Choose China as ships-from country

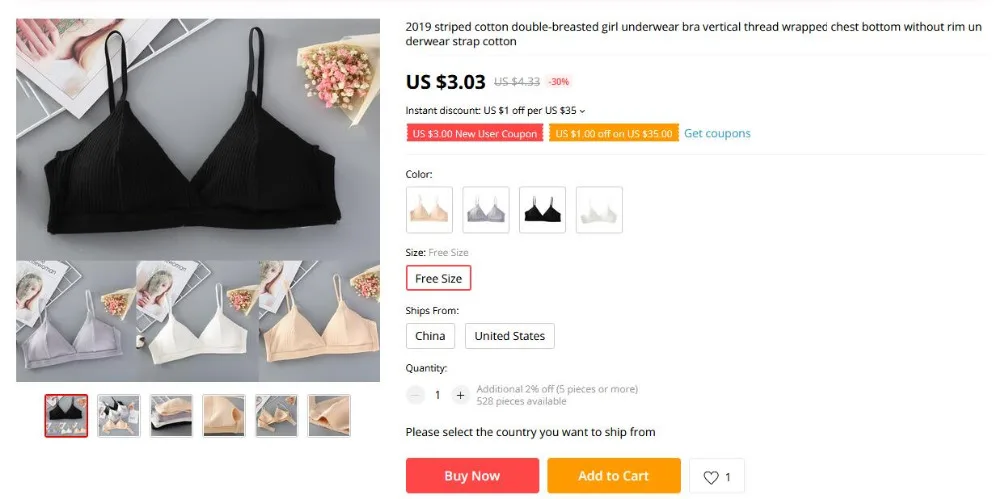tap(430, 336)
